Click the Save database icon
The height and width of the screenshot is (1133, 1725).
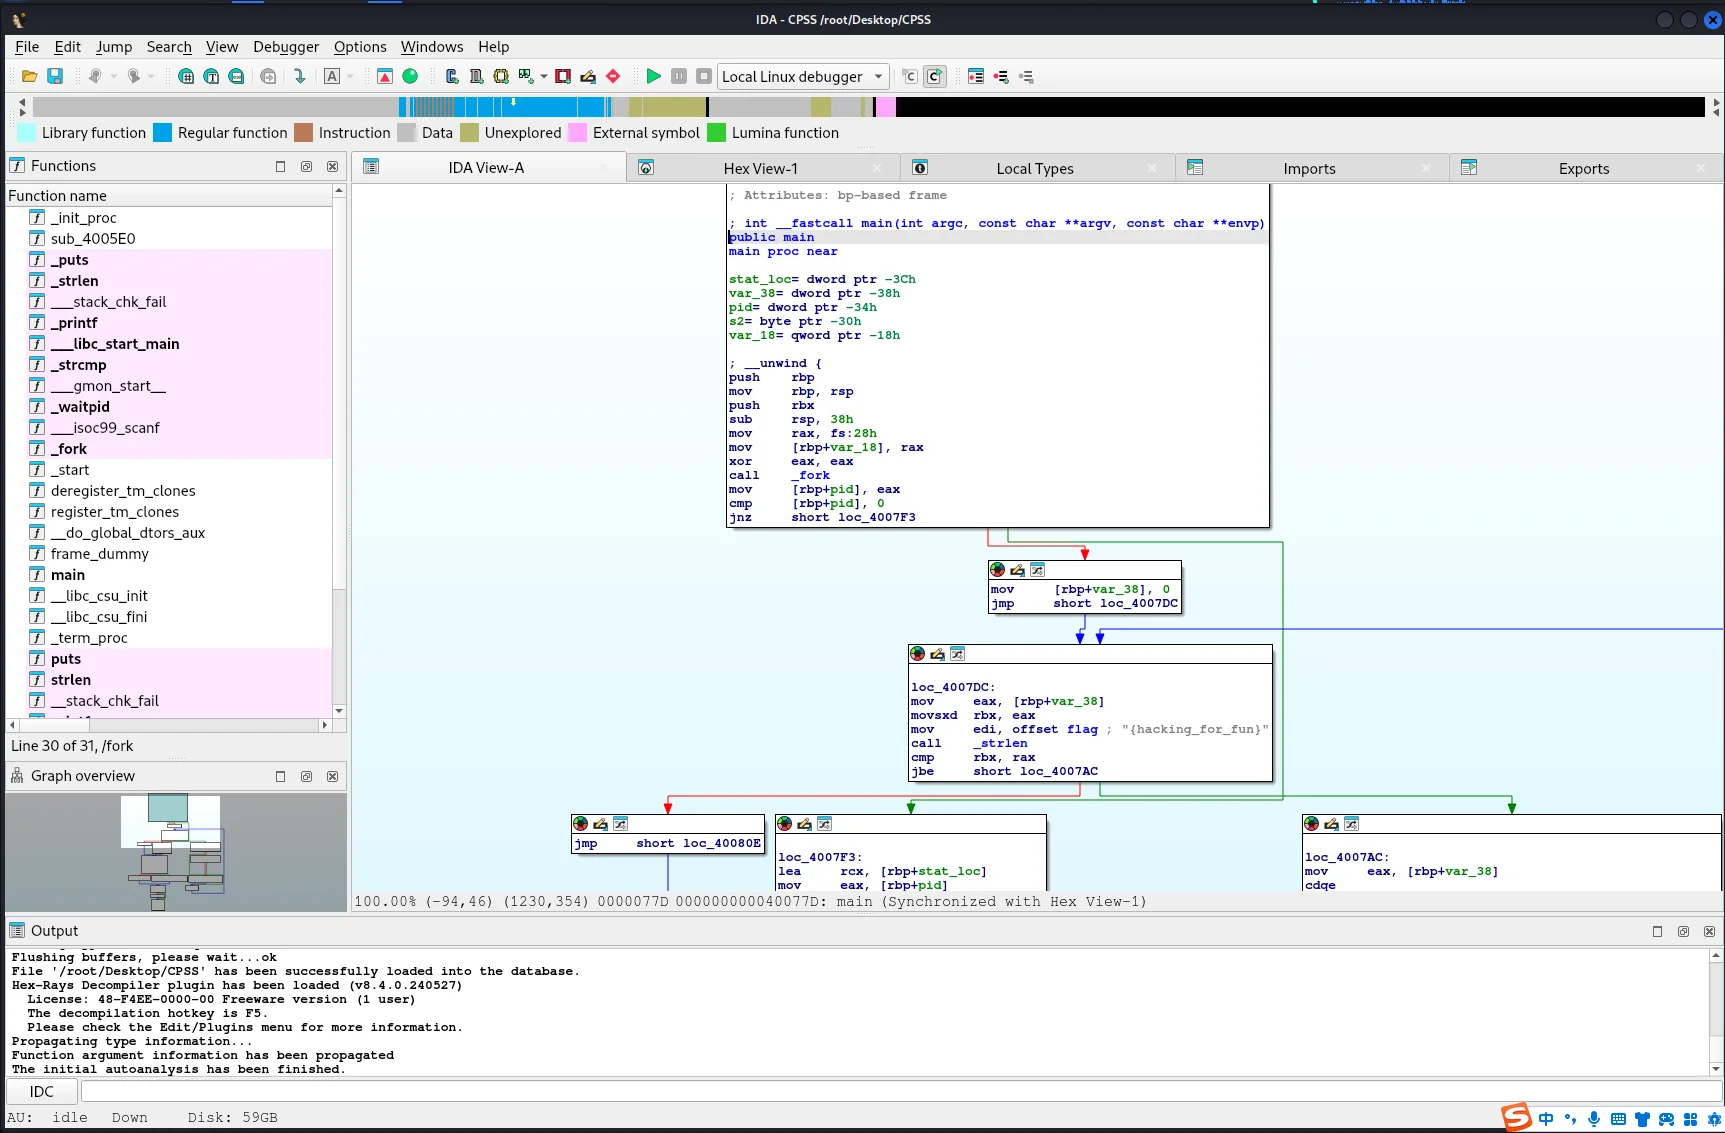point(55,77)
